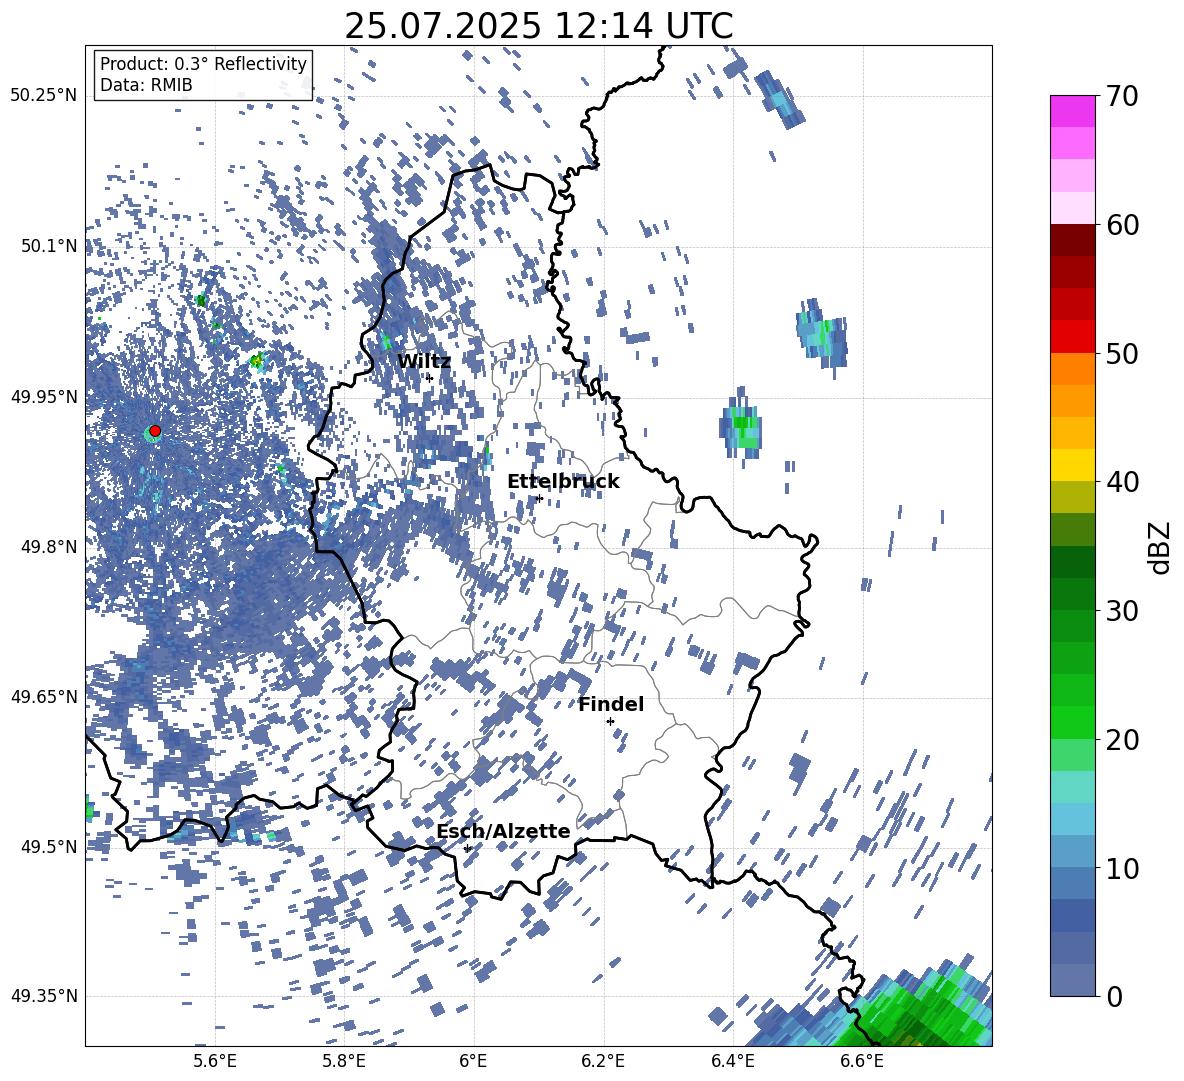The image size is (1184, 1081).
Task: Click the Findel station cross marker
Action: tap(610, 722)
